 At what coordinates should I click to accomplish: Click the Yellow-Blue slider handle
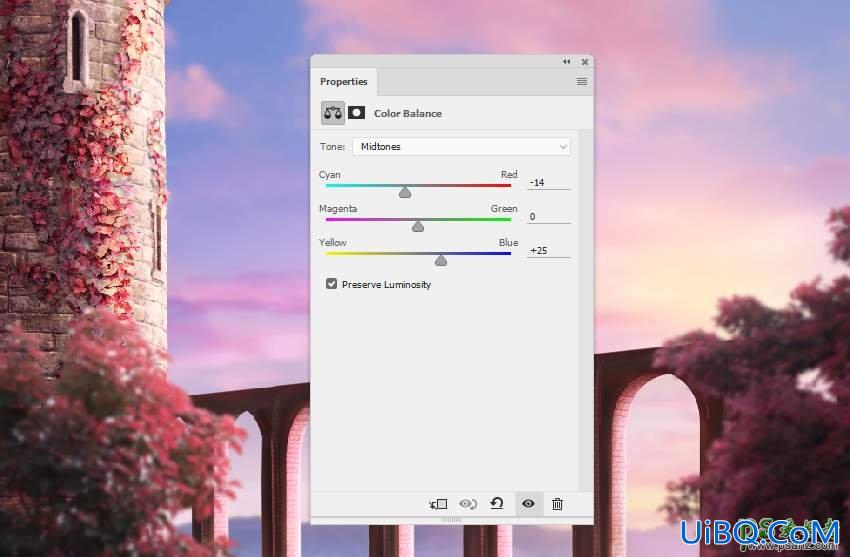click(441, 261)
